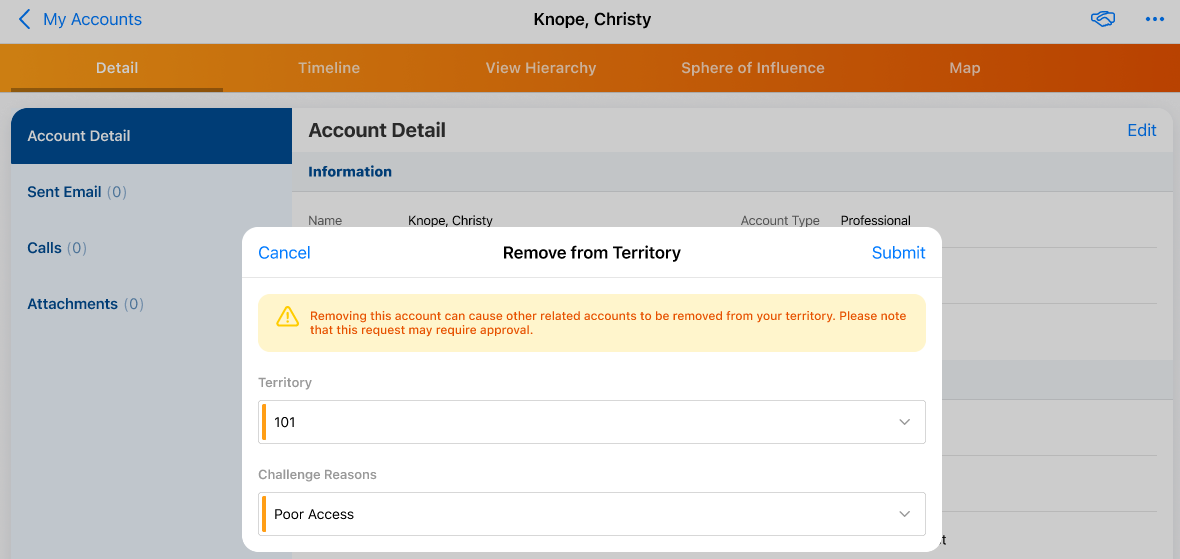Click the handshake icon in top bar
The height and width of the screenshot is (559, 1180).
click(1103, 19)
